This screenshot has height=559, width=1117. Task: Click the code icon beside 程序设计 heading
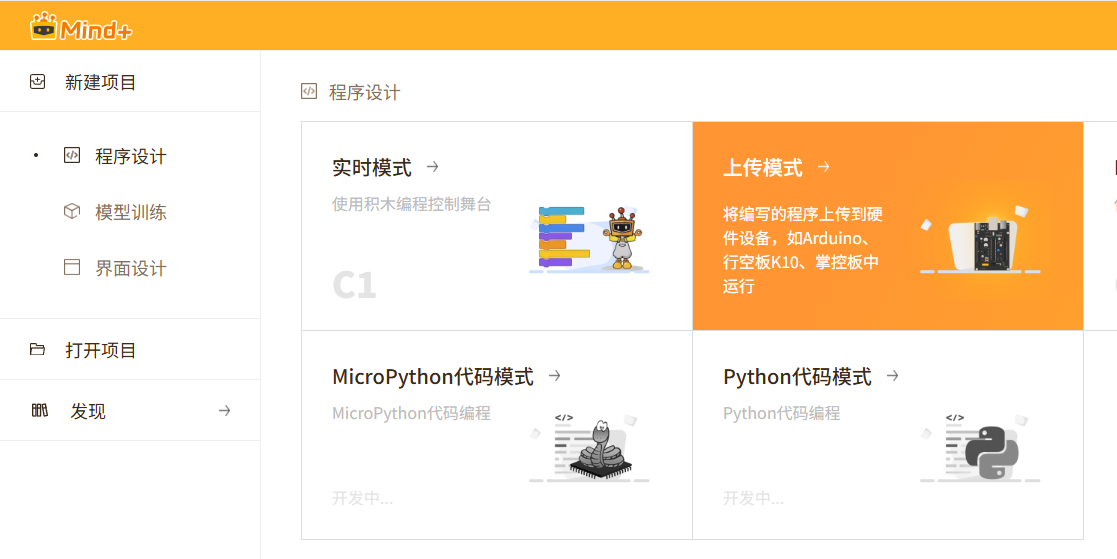(x=309, y=92)
